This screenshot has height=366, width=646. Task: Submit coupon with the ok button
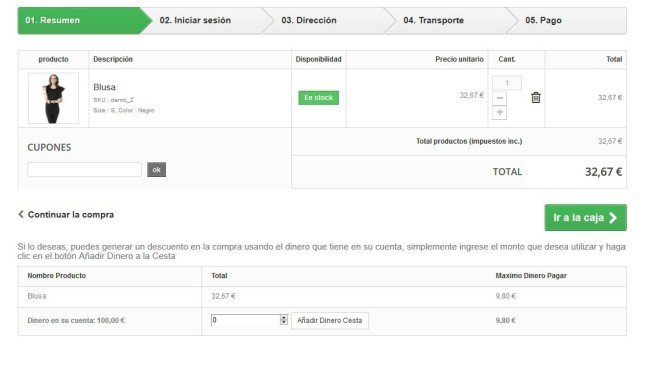pyautogui.click(x=157, y=169)
